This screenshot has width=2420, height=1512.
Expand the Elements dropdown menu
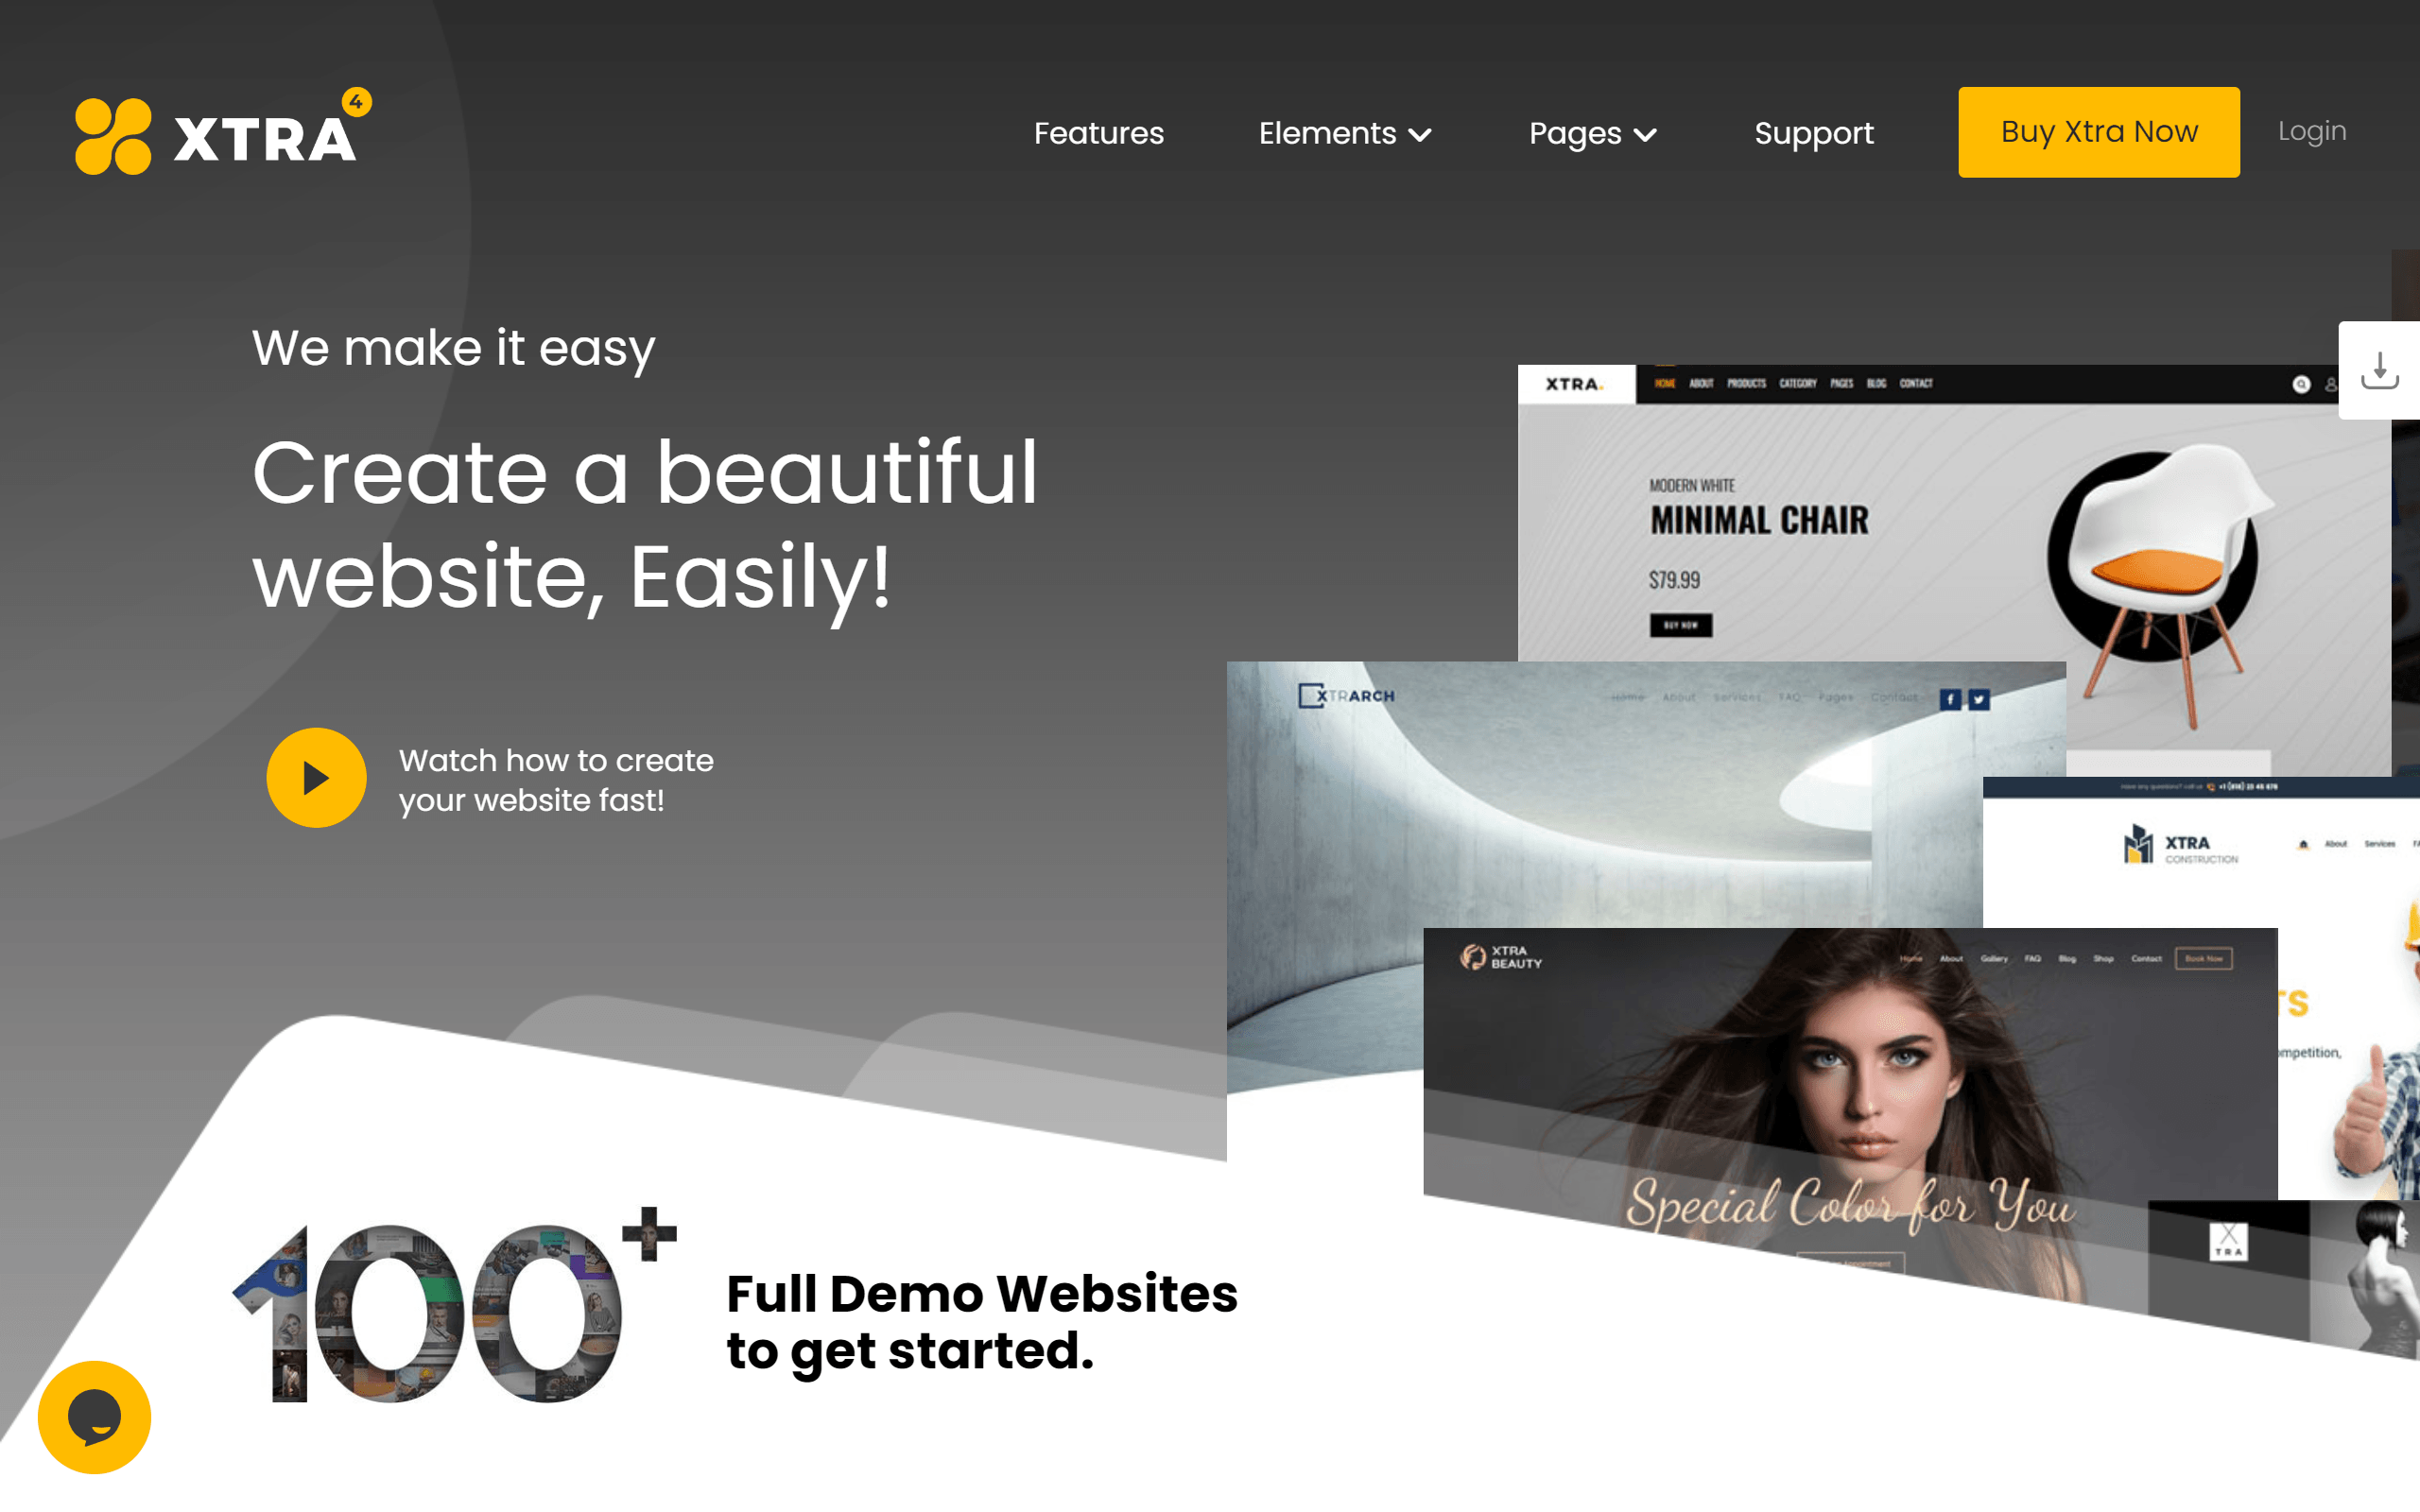pyautogui.click(x=1345, y=133)
